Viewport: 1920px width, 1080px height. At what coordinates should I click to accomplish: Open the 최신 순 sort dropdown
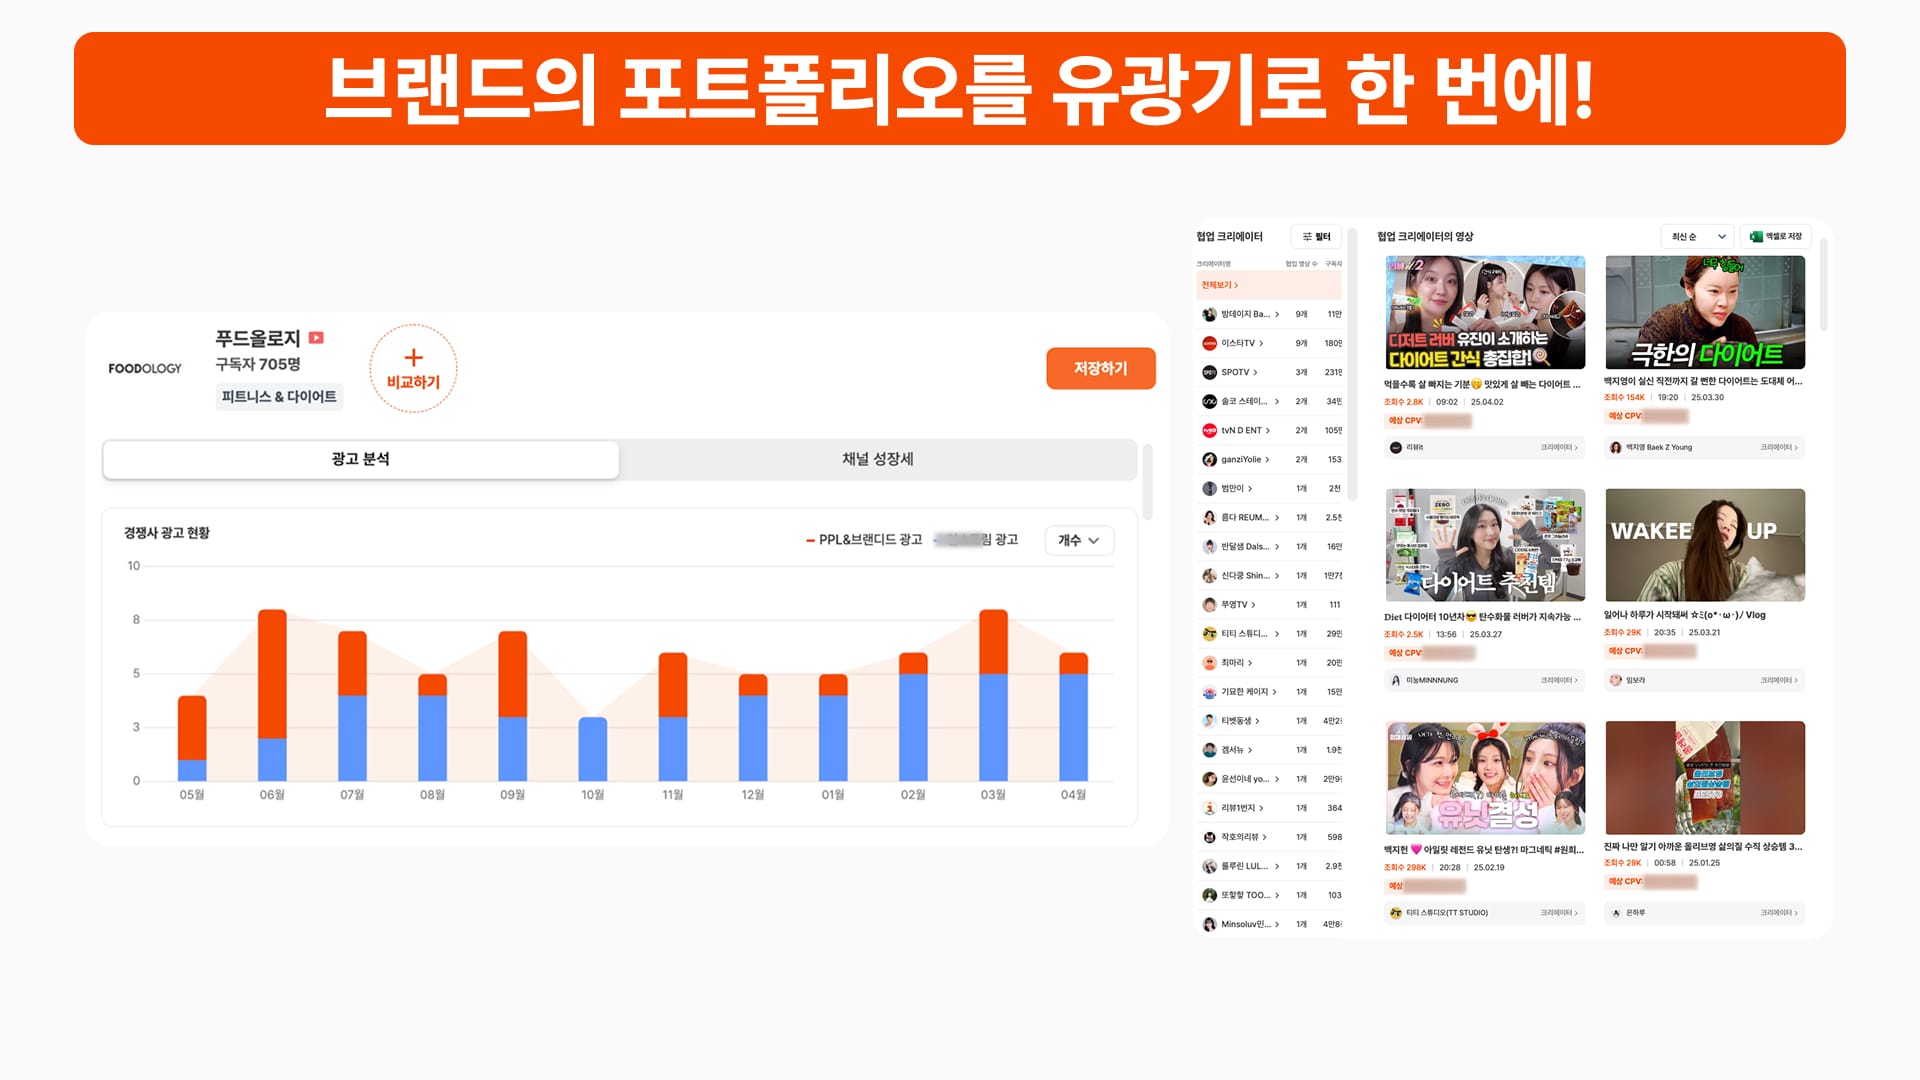point(1697,237)
